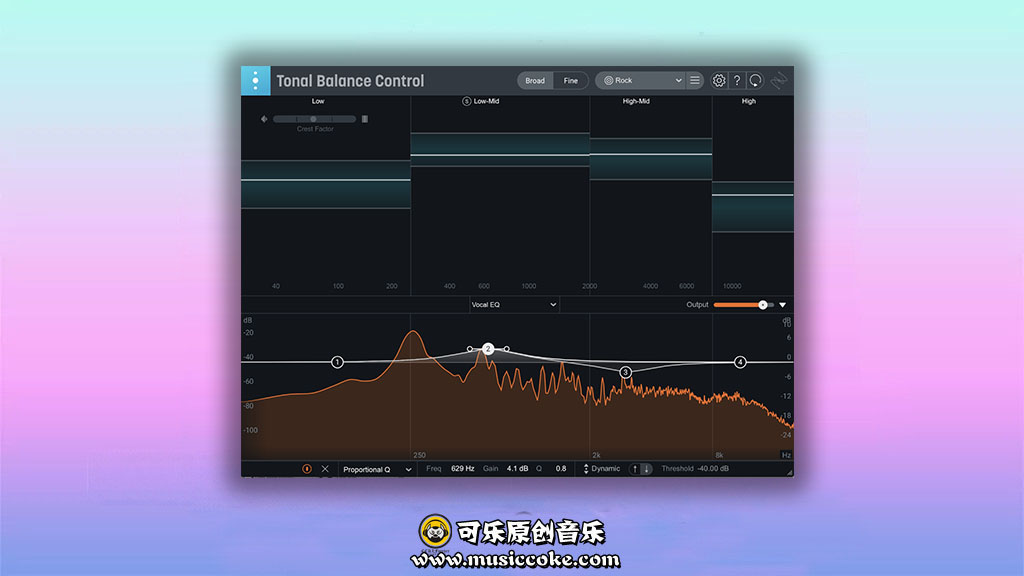Viewport: 1024px width, 576px height.
Task: Select the upward dynamic direction arrow
Action: tap(635, 469)
